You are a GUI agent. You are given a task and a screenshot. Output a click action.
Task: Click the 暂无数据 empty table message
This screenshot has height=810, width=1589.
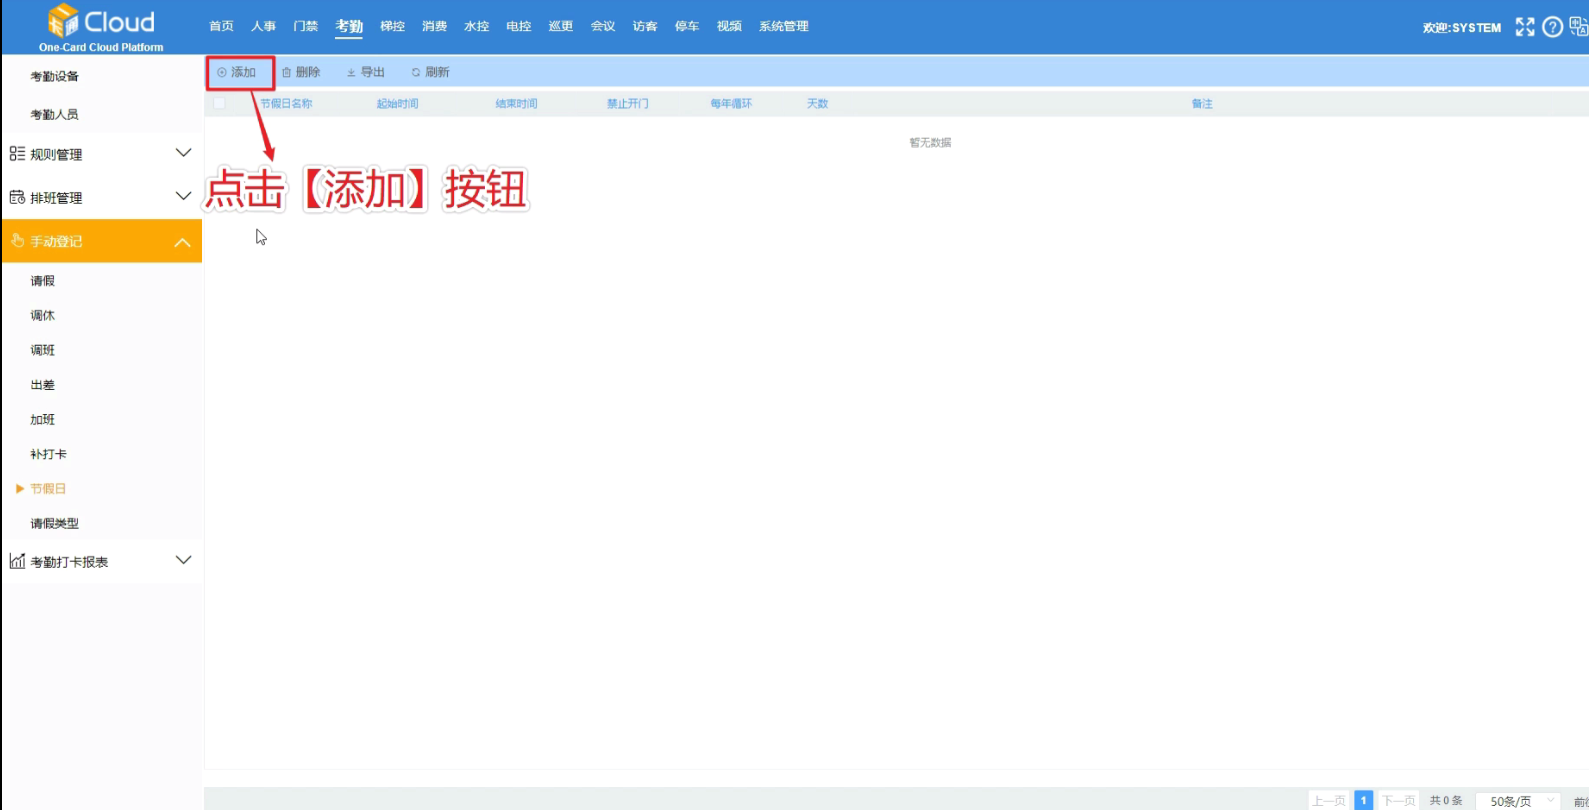pyautogui.click(x=930, y=142)
